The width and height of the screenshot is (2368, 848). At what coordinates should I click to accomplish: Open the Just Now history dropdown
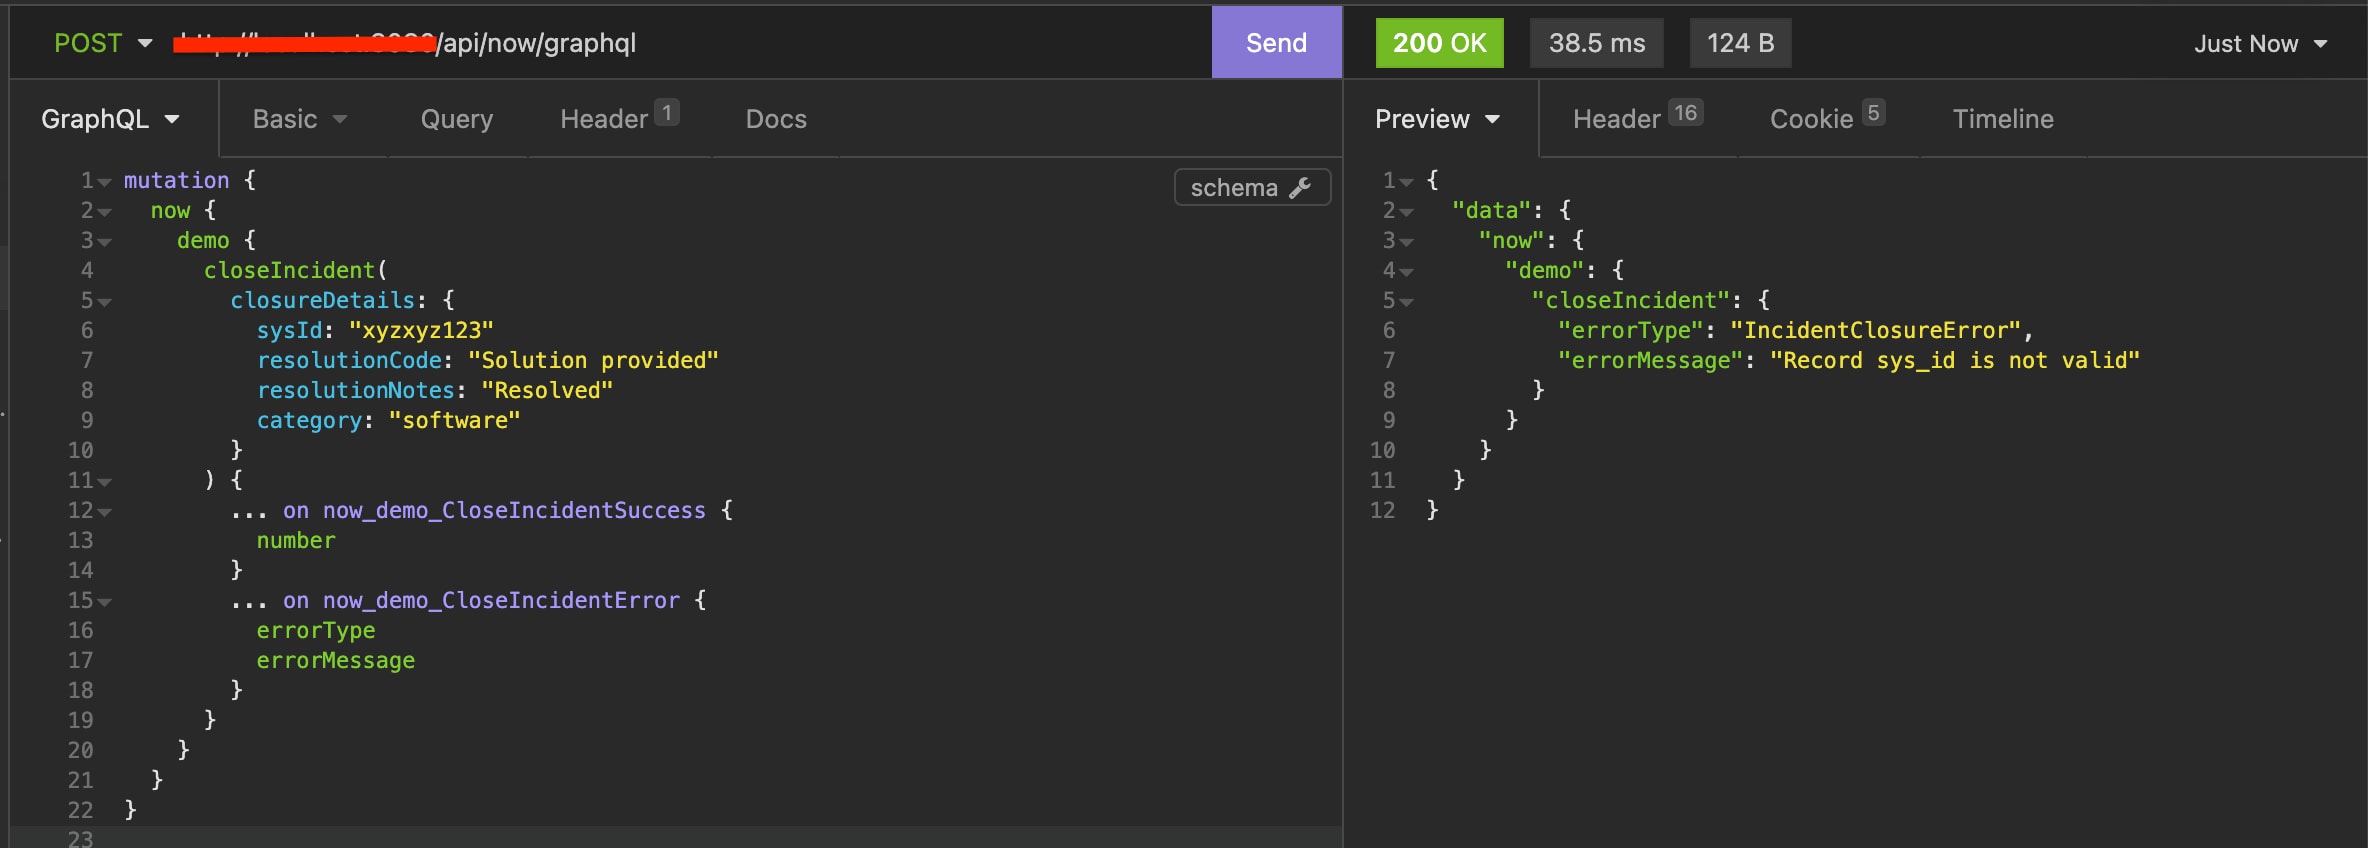[2260, 44]
